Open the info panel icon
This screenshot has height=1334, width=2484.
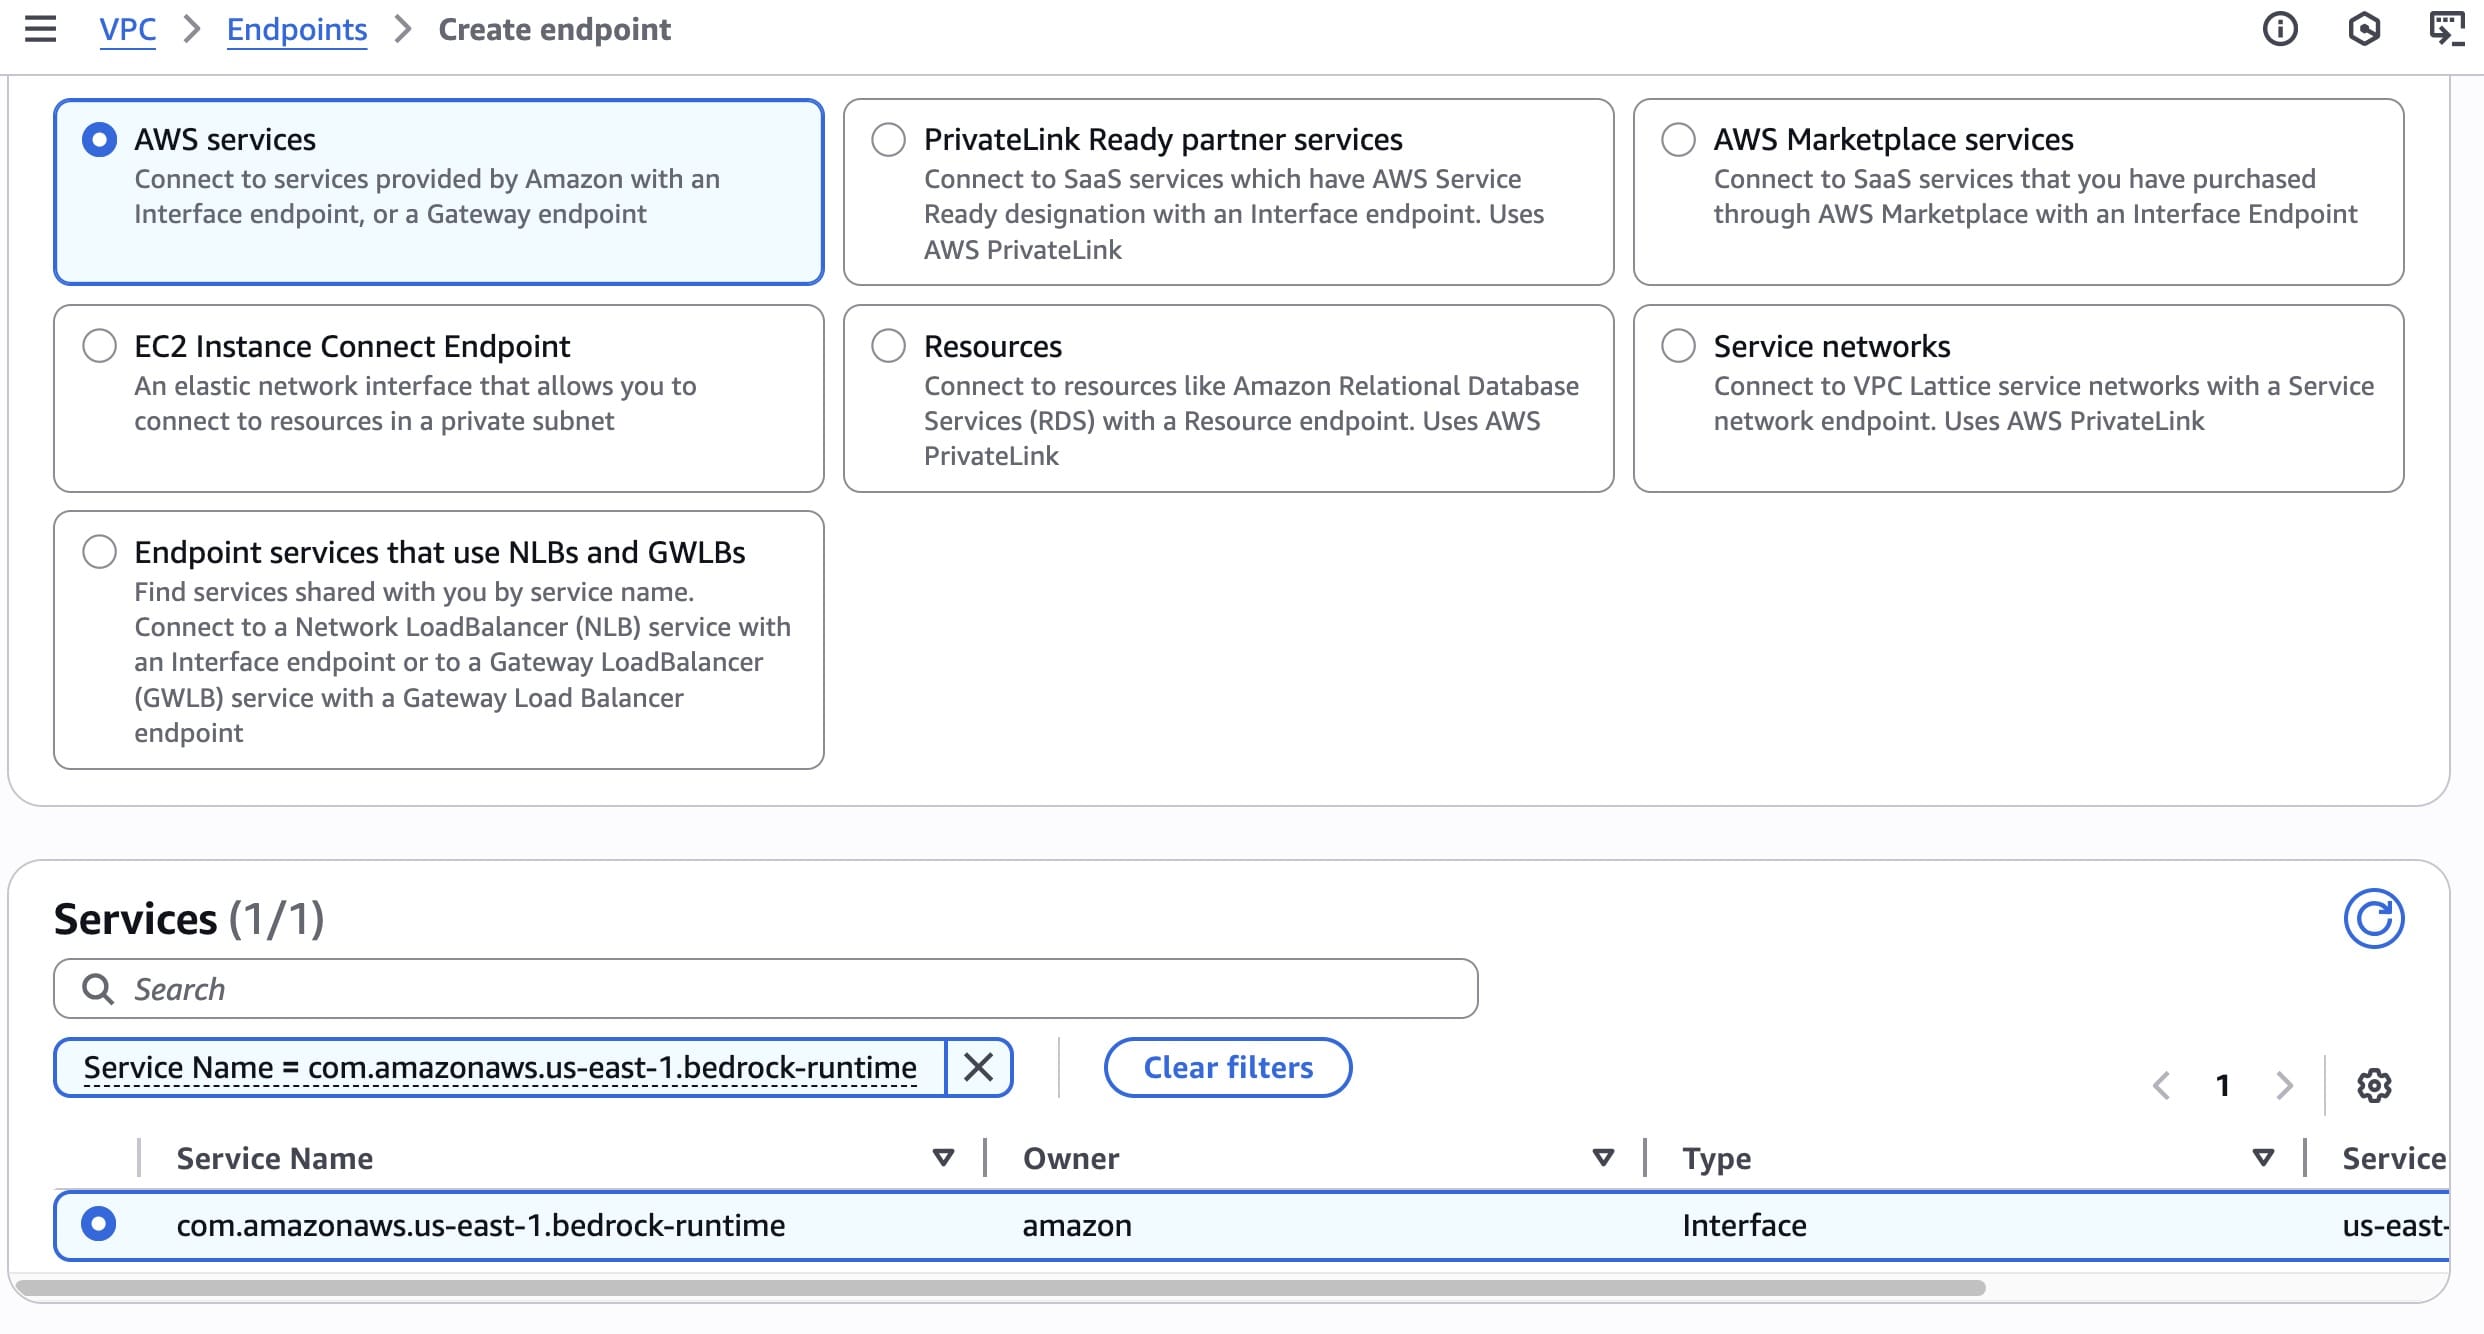tap(2280, 29)
